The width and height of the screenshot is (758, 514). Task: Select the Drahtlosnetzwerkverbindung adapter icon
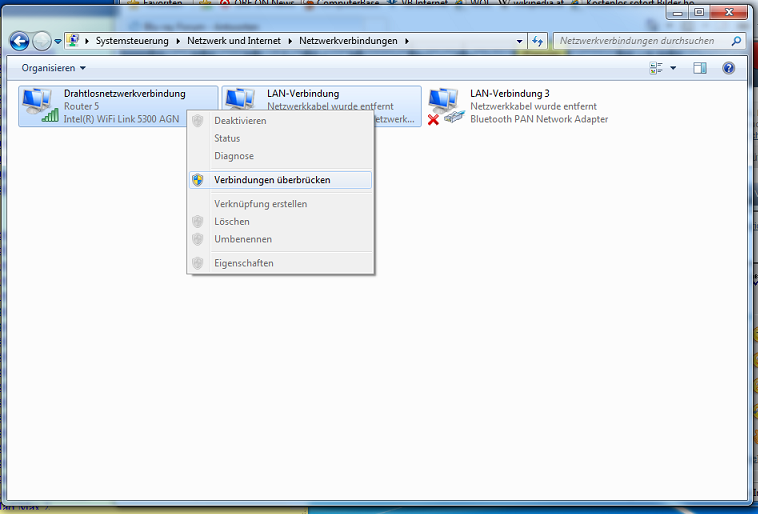click(x=41, y=105)
